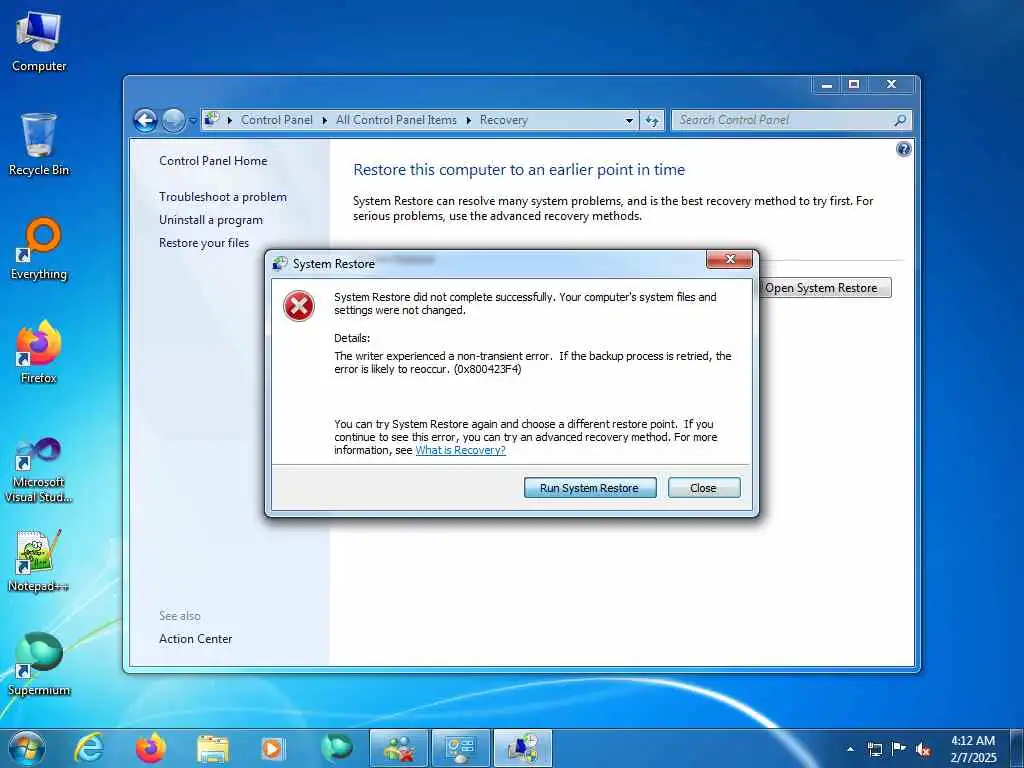Click the heading Restore this computer to an earlier point
This screenshot has height=768, width=1024.
tap(519, 170)
